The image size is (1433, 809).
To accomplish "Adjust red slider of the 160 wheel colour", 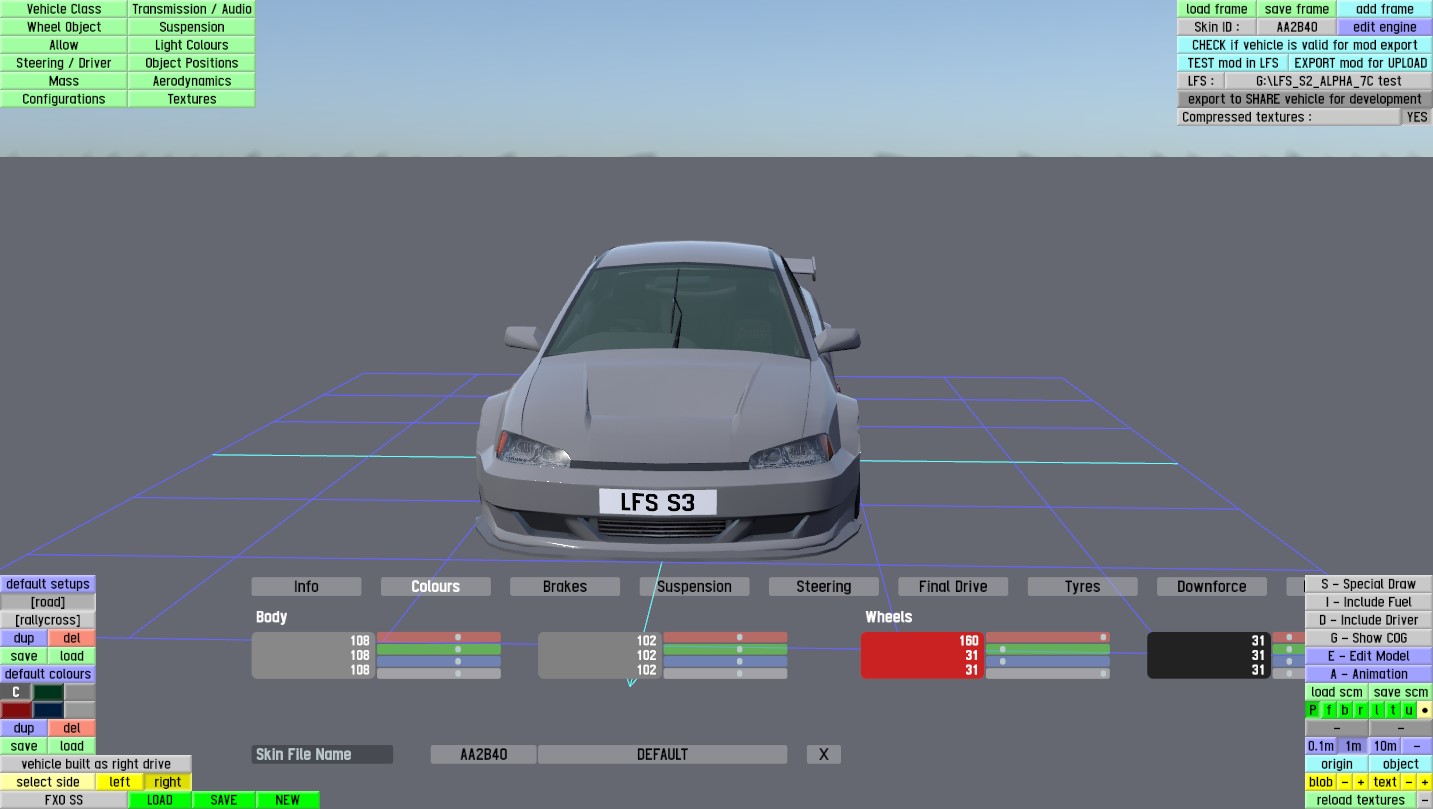I will (1048, 637).
